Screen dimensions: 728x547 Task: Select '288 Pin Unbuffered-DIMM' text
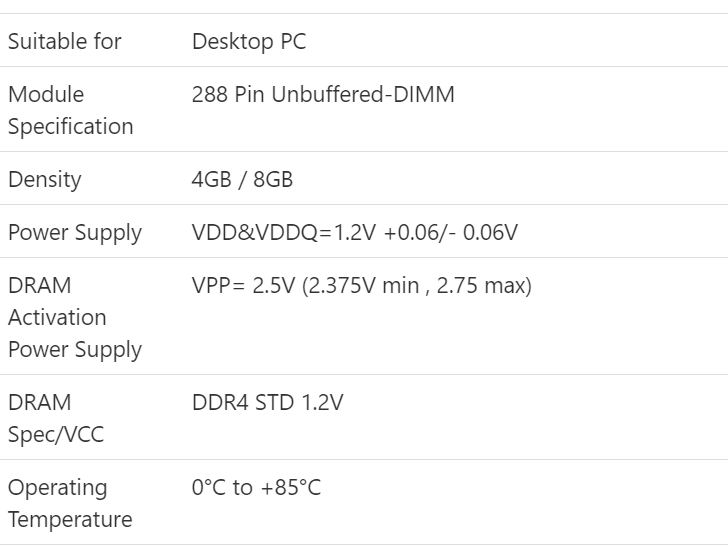[x=323, y=94]
